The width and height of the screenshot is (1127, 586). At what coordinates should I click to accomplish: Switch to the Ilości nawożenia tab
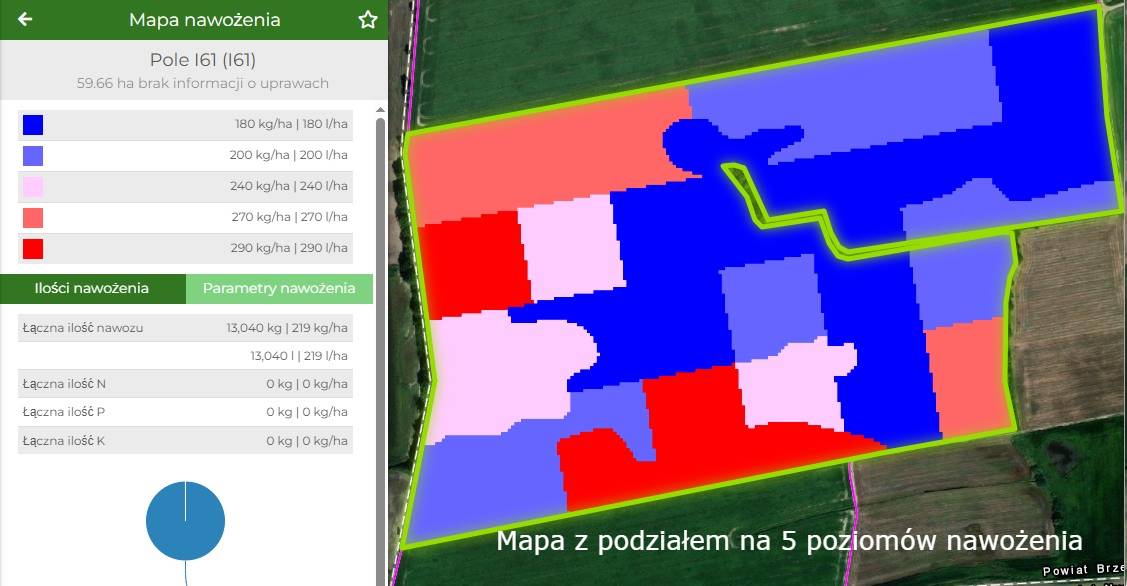coord(92,289)
